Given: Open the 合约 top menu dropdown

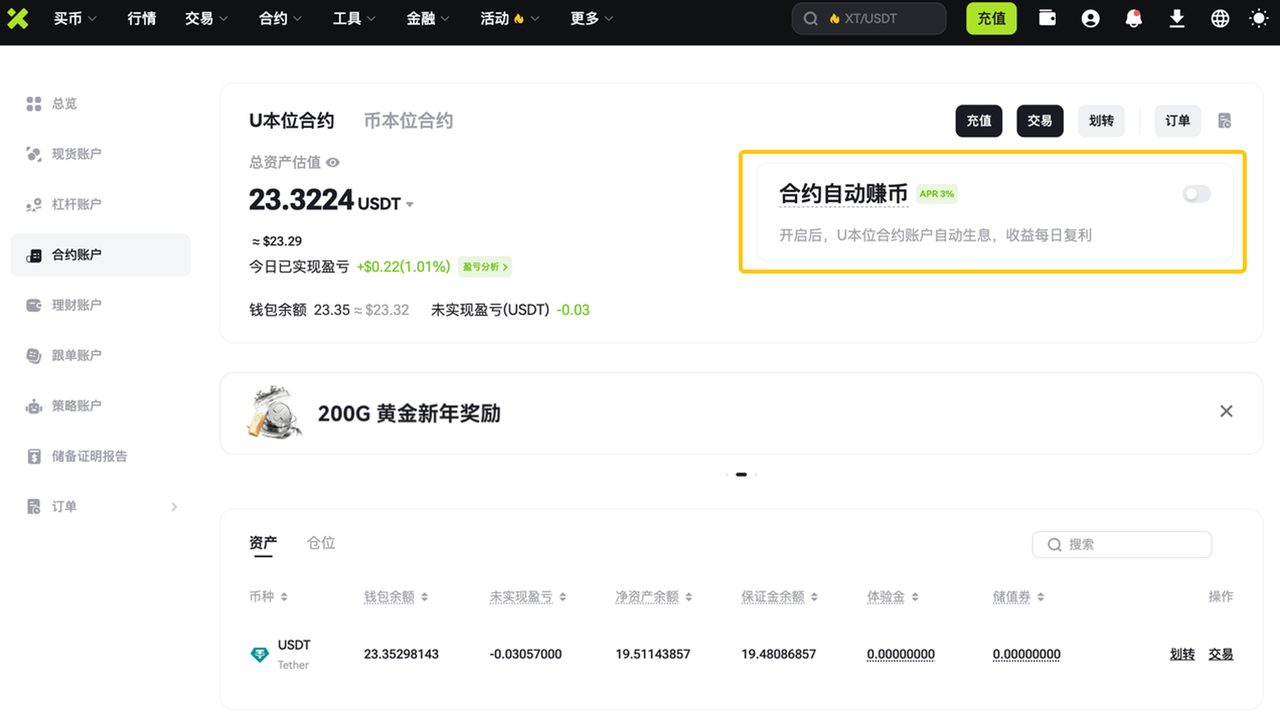Looking at the screenshot, I should [281, 18].
